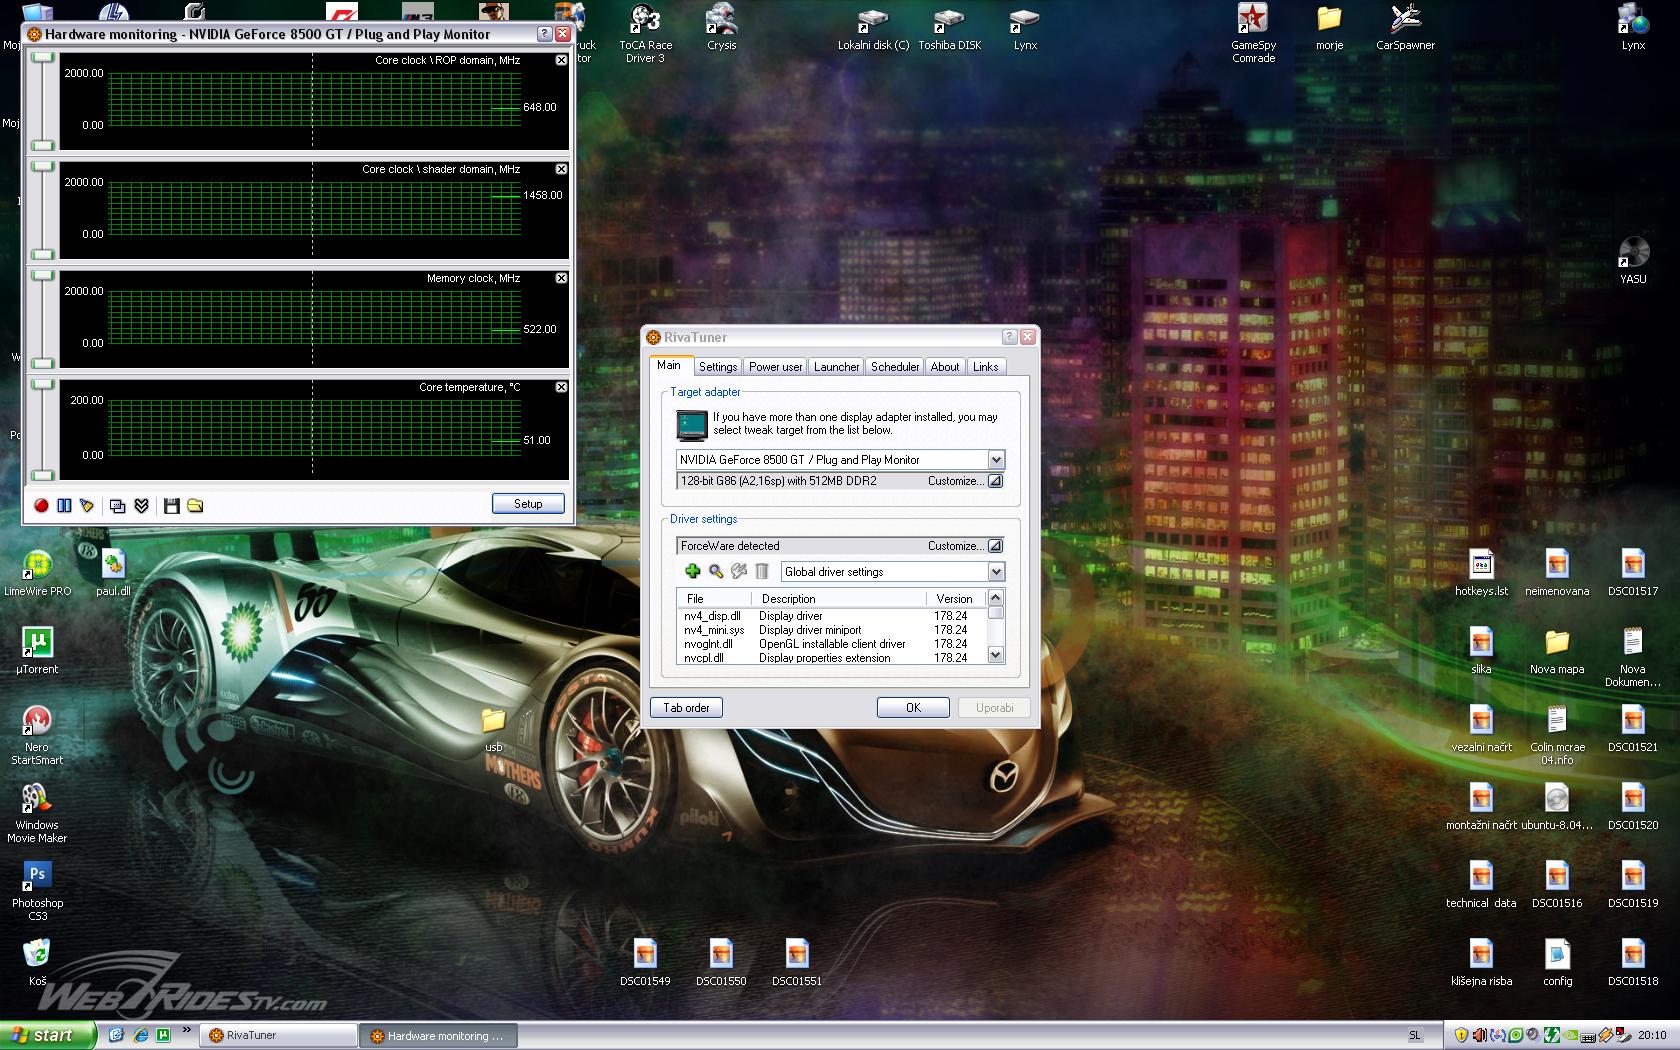Close the Memory clock graph

click(x=561, y=278)
